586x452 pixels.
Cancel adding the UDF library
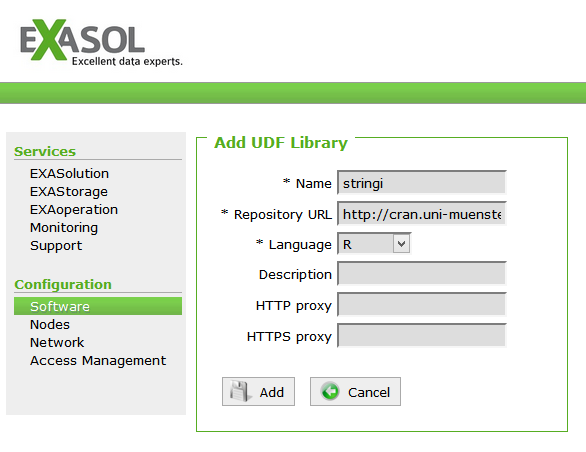[355, 391]
